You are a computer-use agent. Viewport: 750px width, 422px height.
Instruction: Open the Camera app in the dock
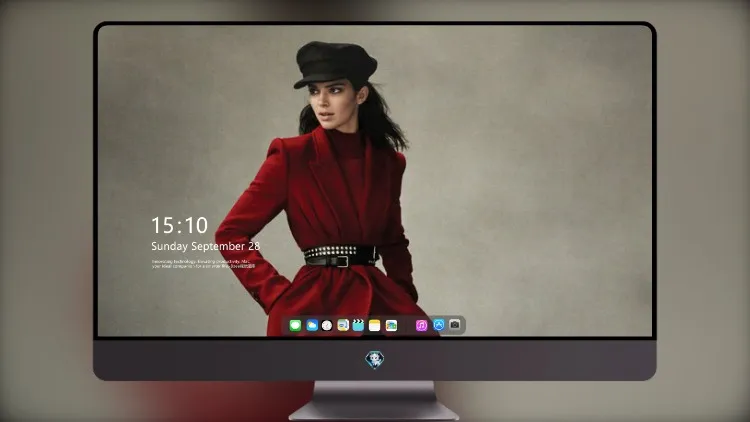pyautogui.click(x=455, y=325)
